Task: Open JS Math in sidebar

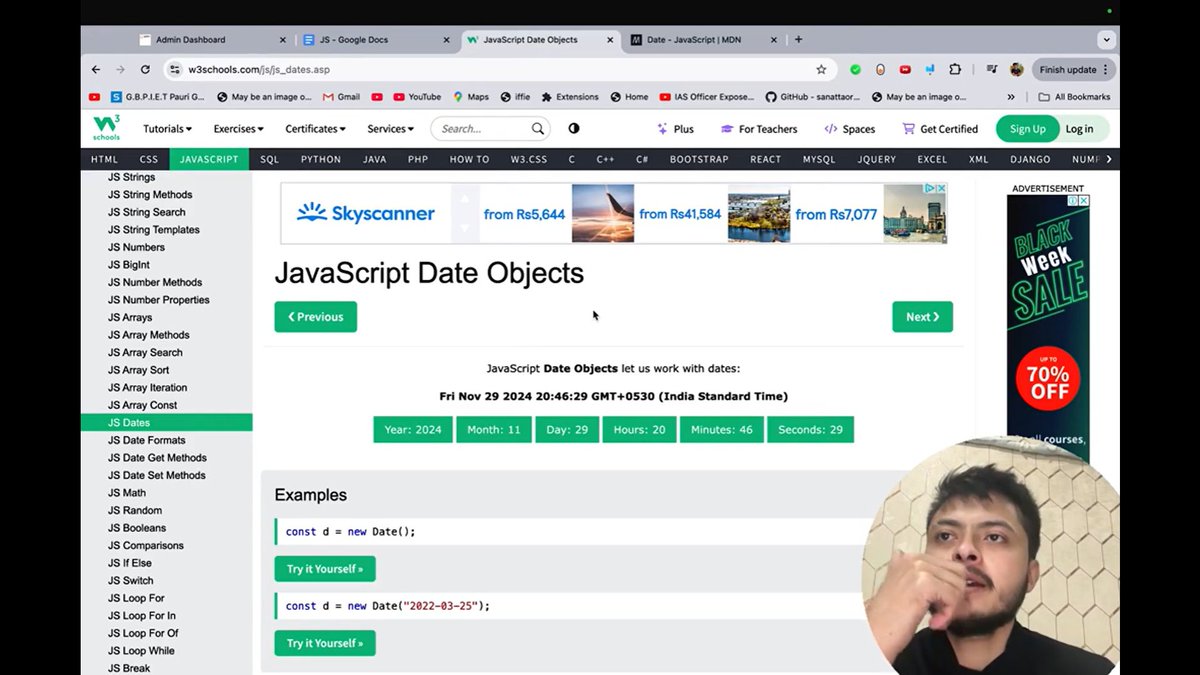Action: (x=127, y=493)
